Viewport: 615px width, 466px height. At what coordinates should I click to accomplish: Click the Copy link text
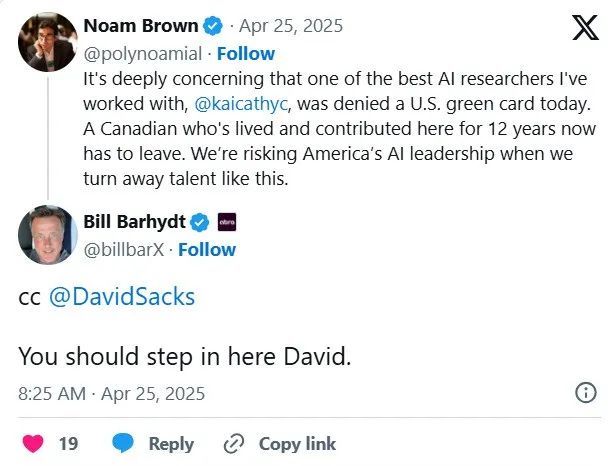tap(297, 443)
